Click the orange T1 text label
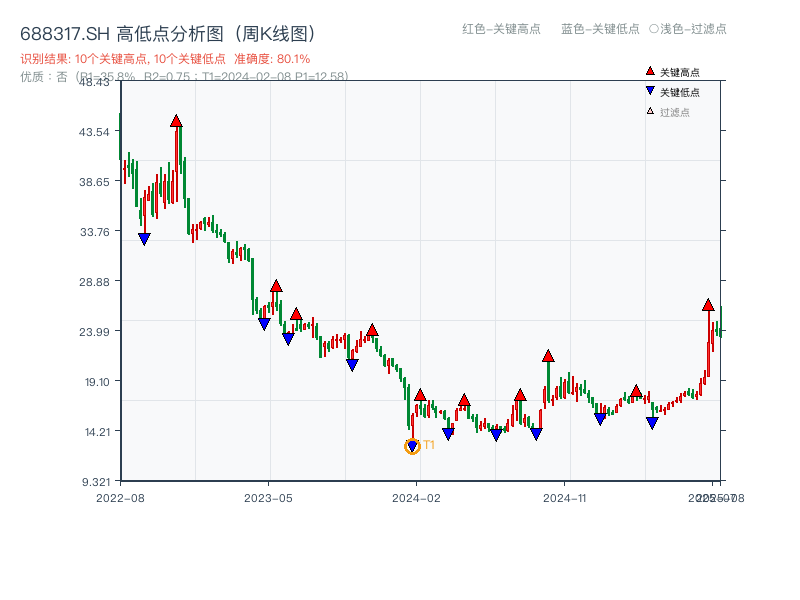 tap(429, 445)
